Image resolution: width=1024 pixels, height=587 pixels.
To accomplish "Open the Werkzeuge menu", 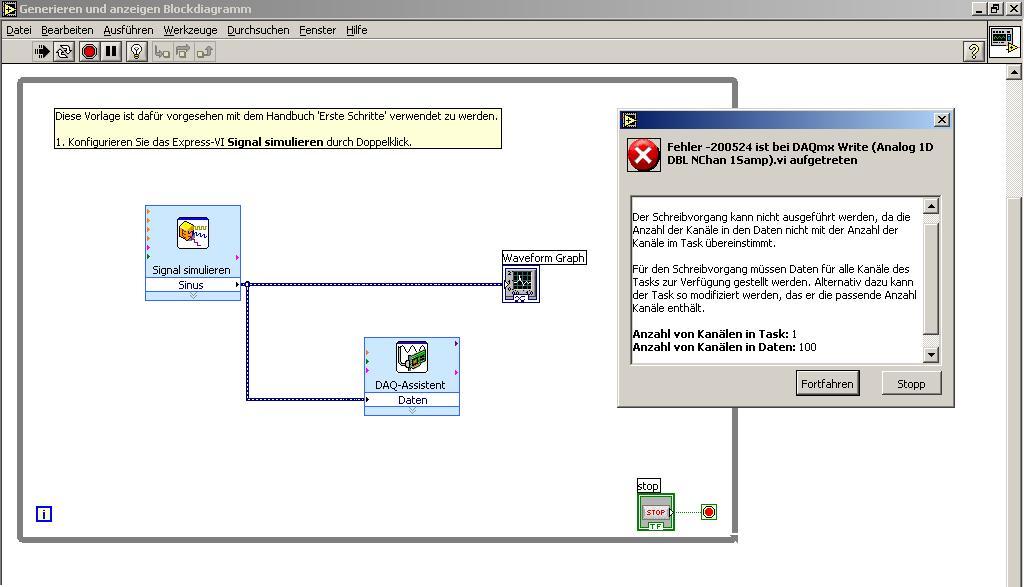I will tap(190, 30).
